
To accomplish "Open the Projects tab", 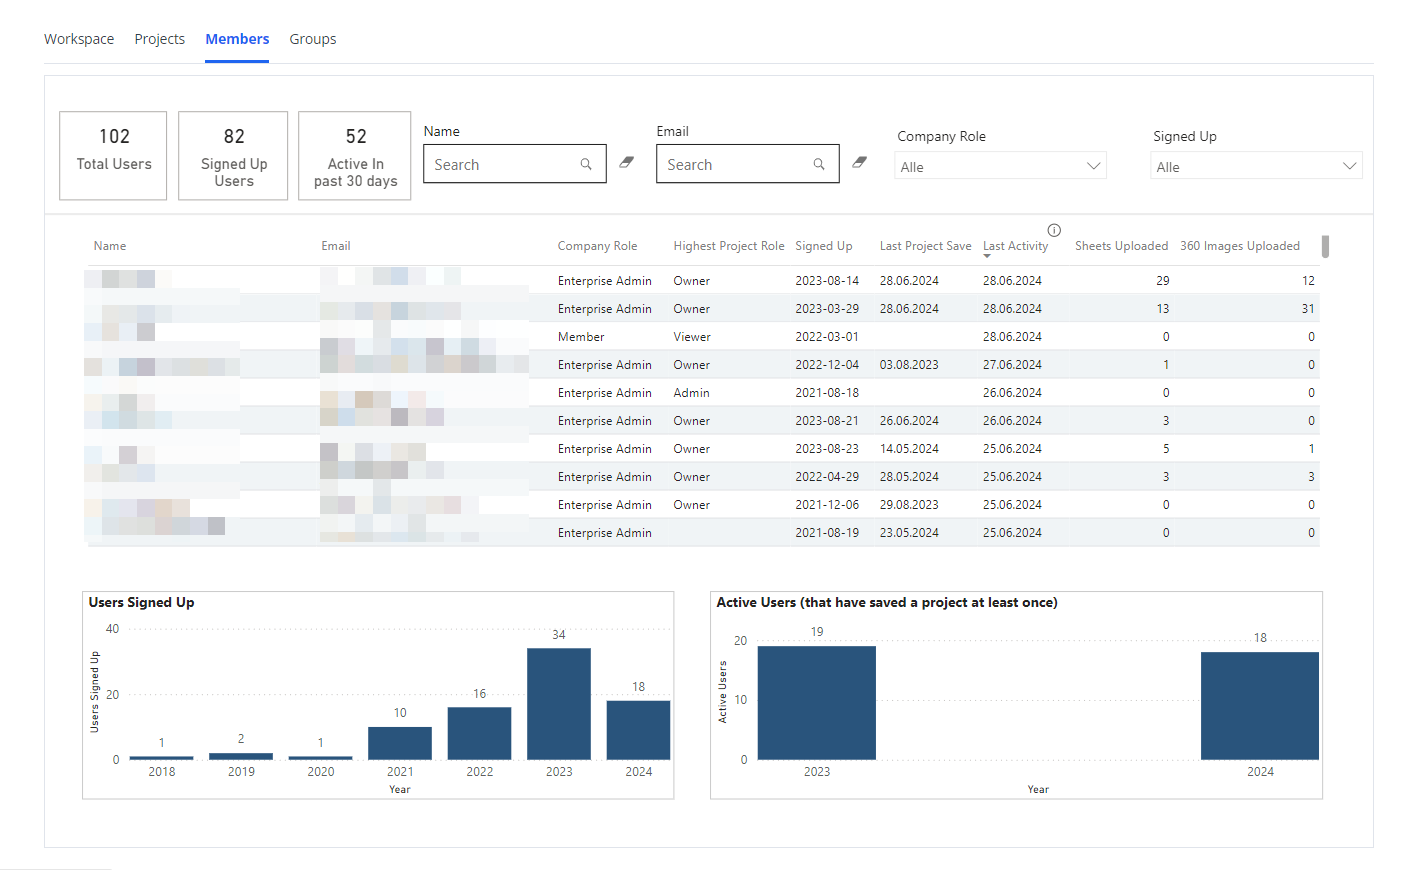I will pos(160,39).
